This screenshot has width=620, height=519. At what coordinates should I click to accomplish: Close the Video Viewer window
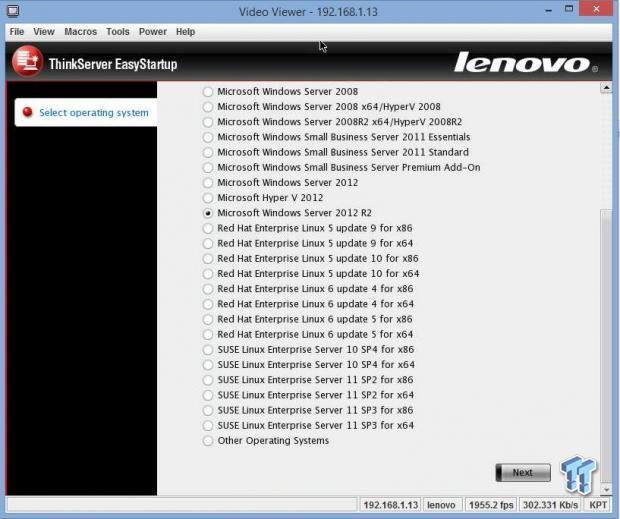tap(596, 9)
